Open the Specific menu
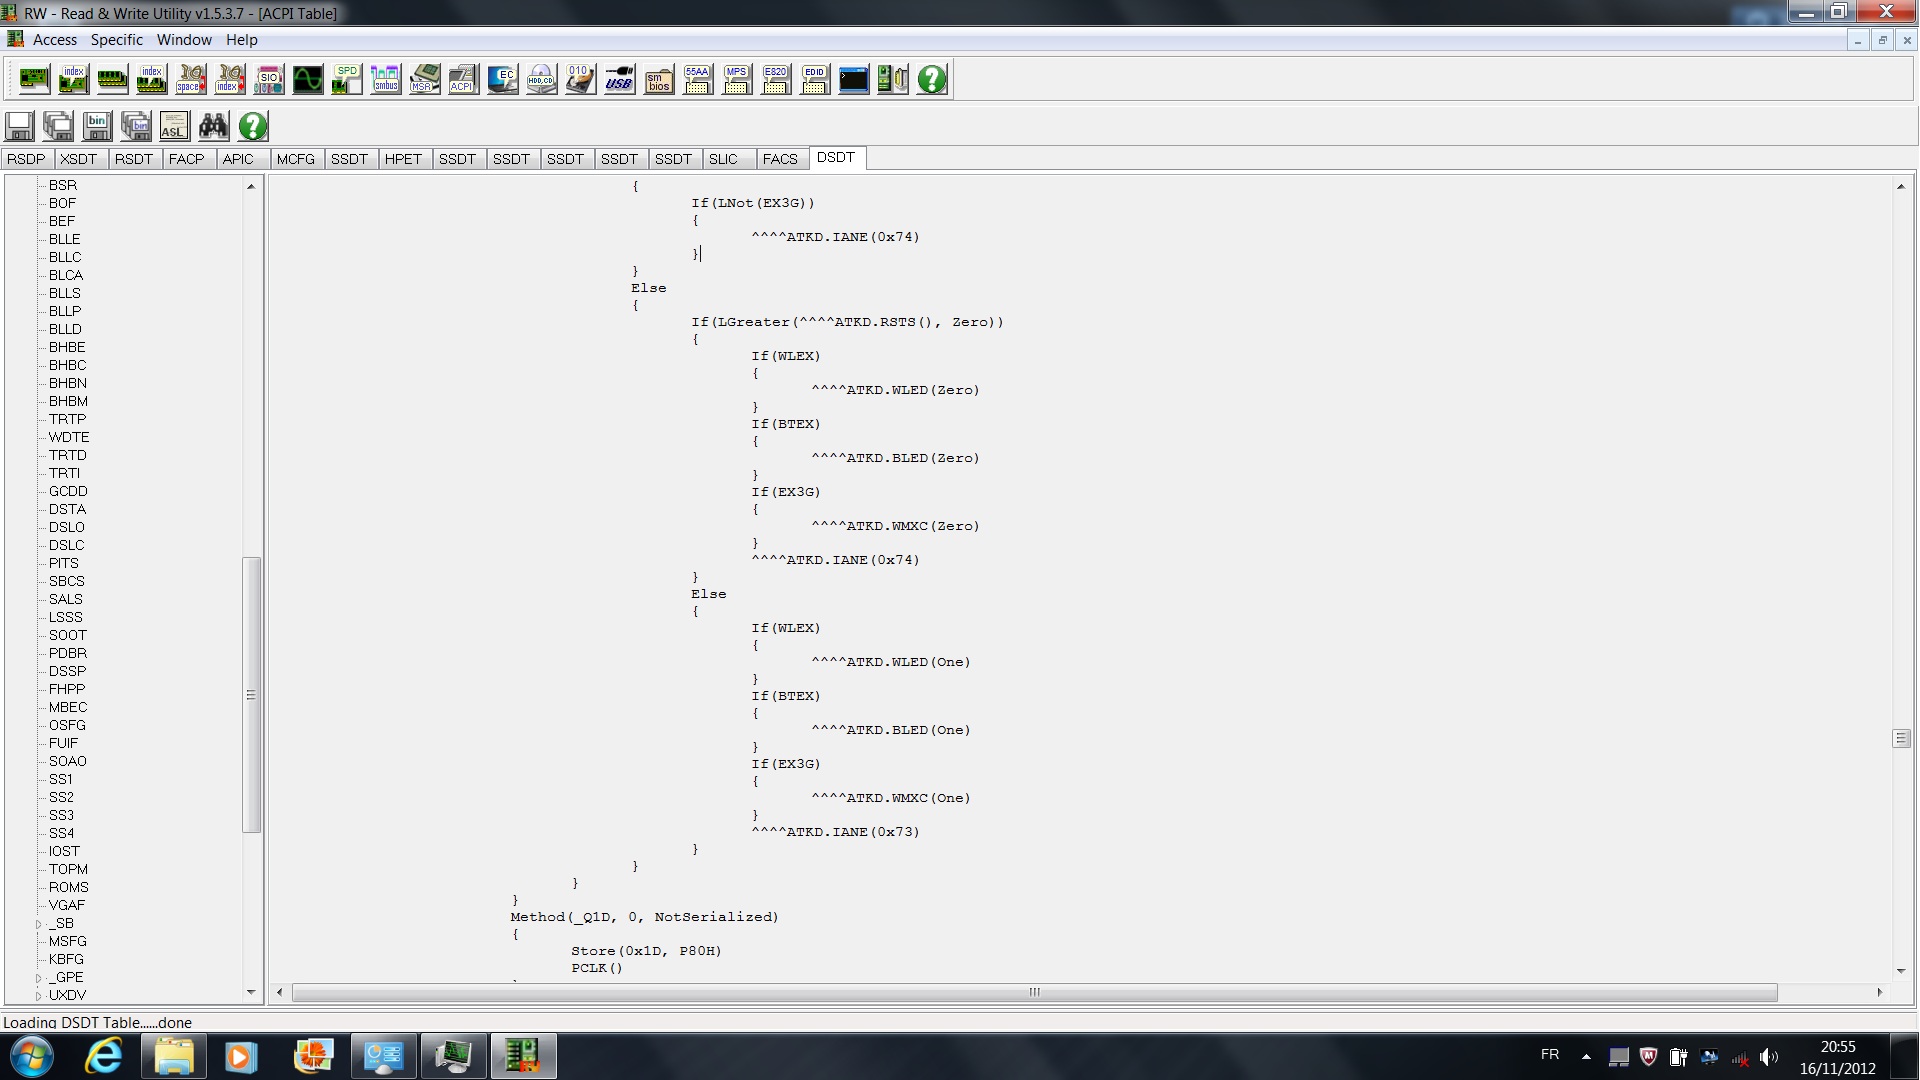 pyautogui.click(x=116, y=40)
